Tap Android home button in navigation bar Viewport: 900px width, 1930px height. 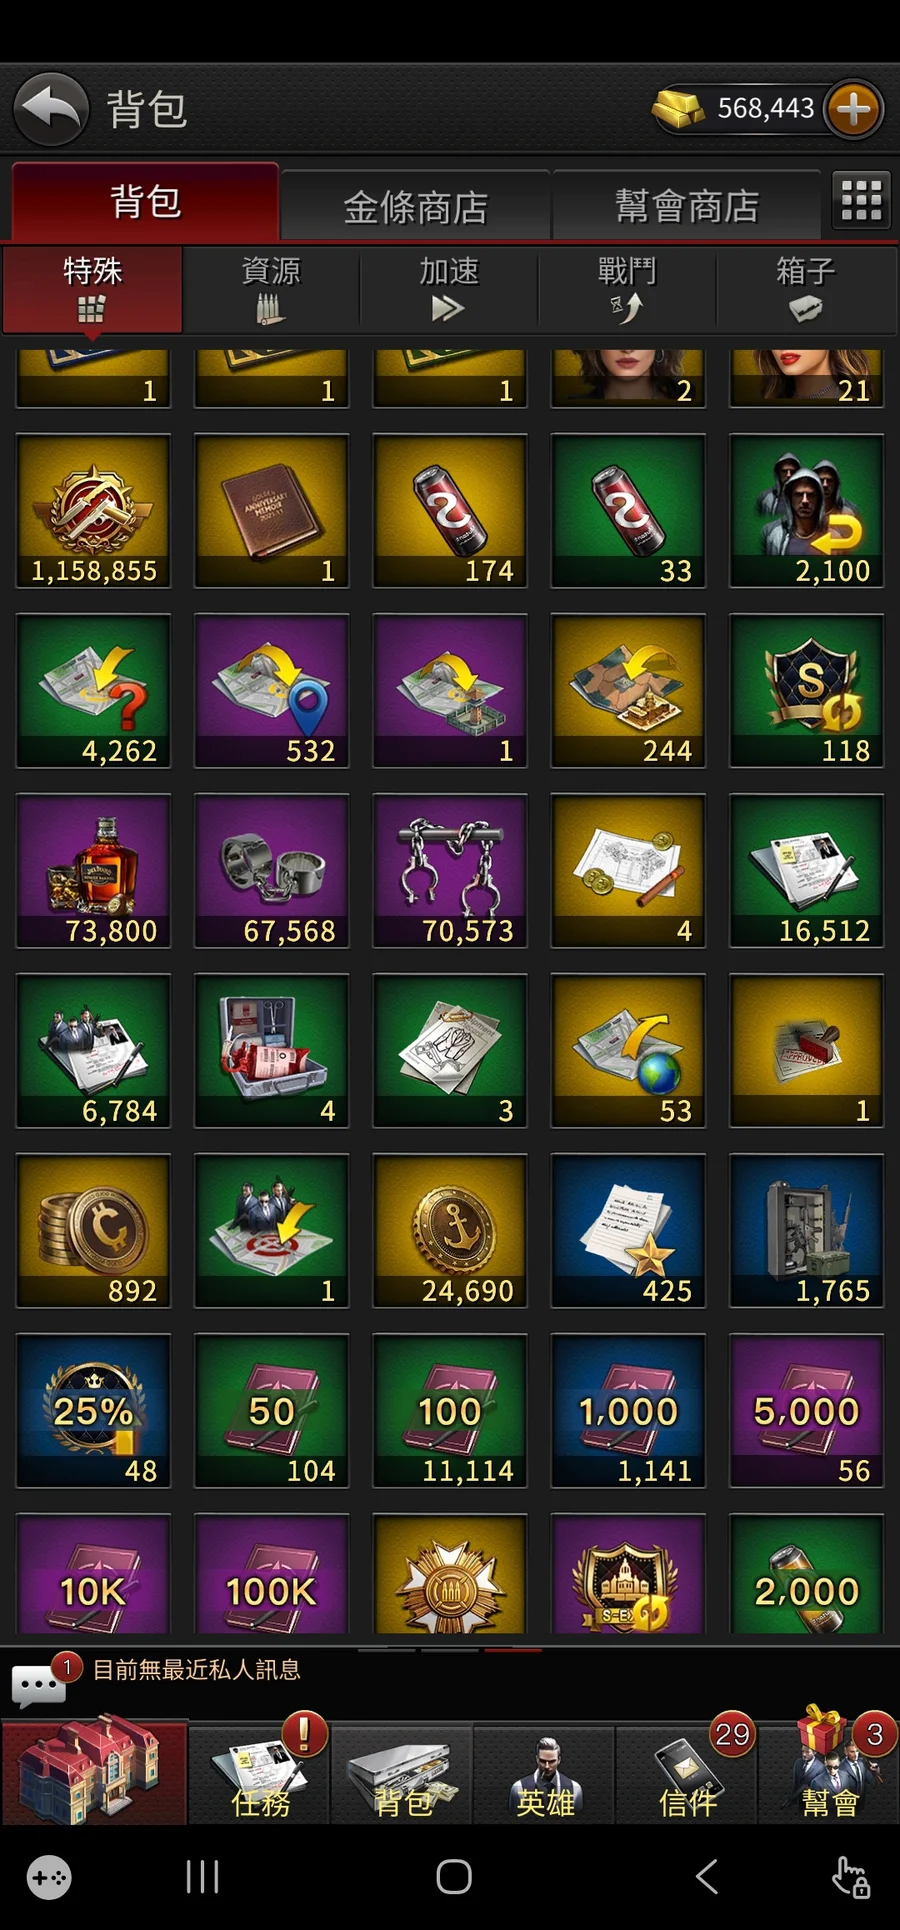click(x=454, y=1877)
